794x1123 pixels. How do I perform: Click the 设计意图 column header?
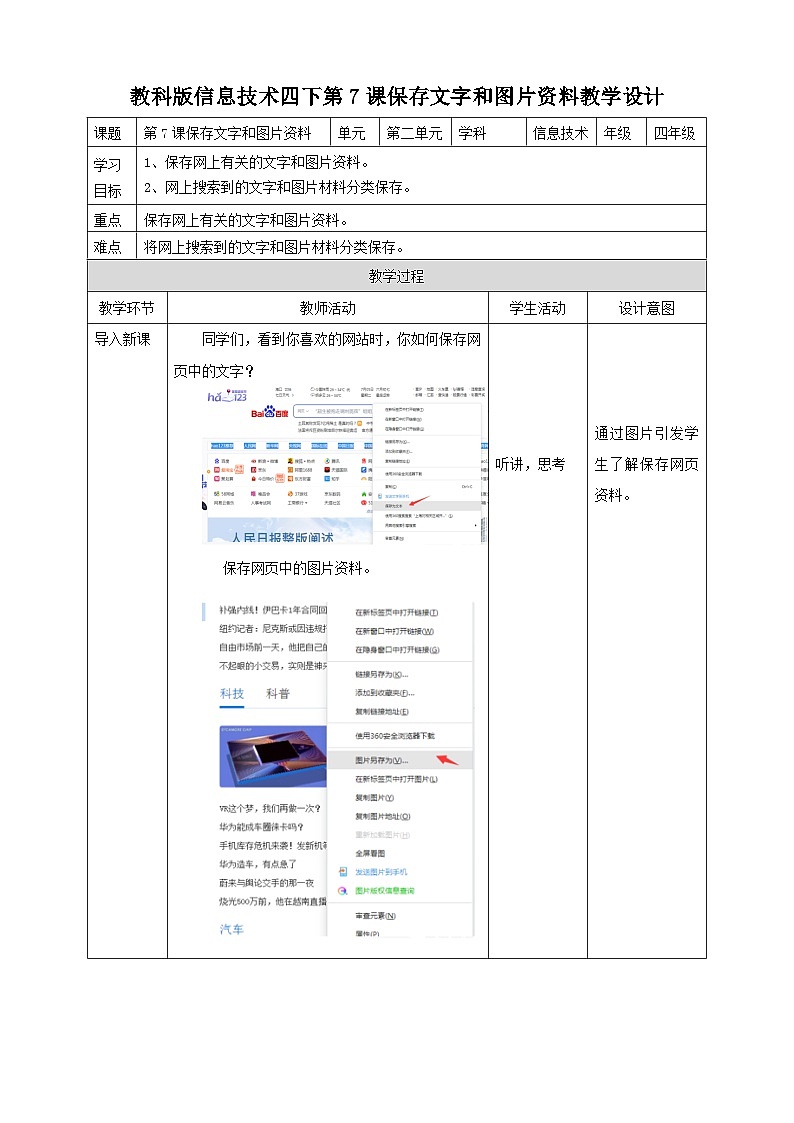[647, 308]
